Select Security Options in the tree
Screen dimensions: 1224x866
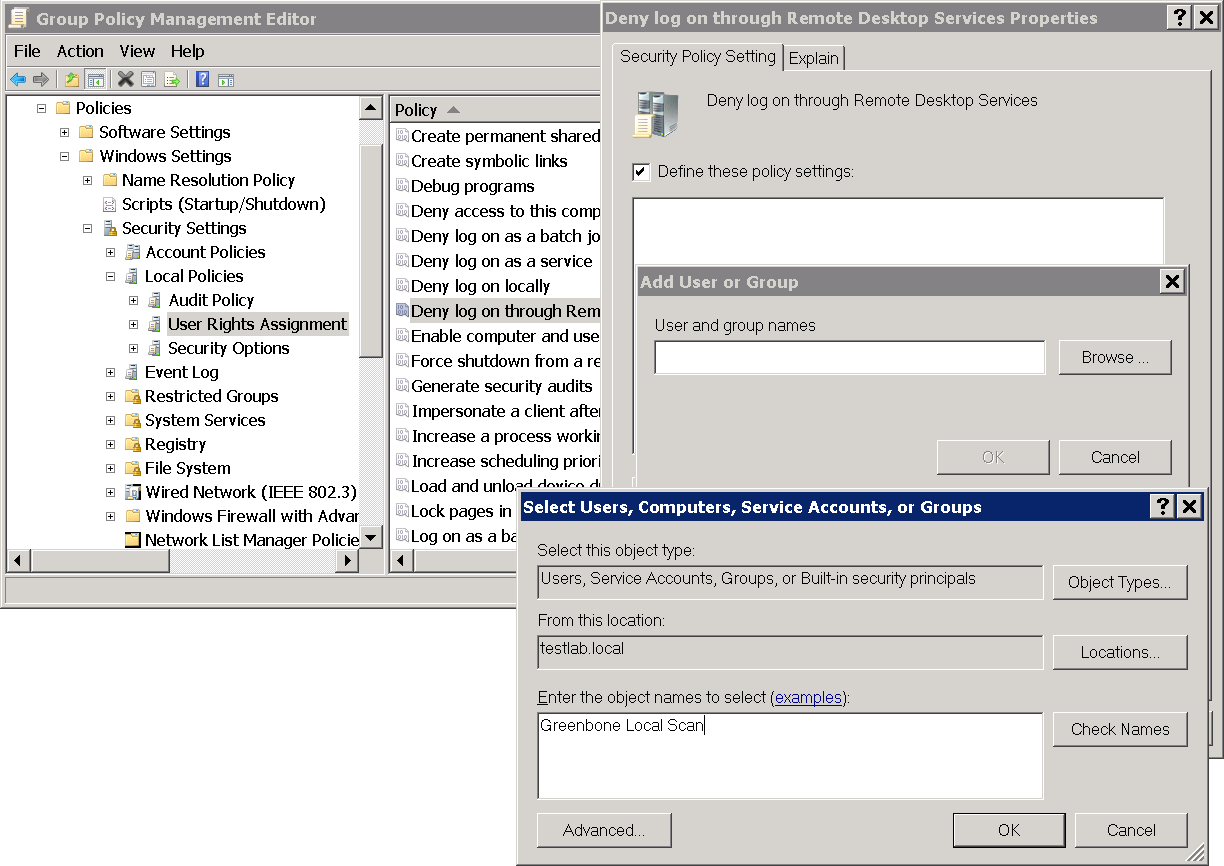(x=228, y=349)
